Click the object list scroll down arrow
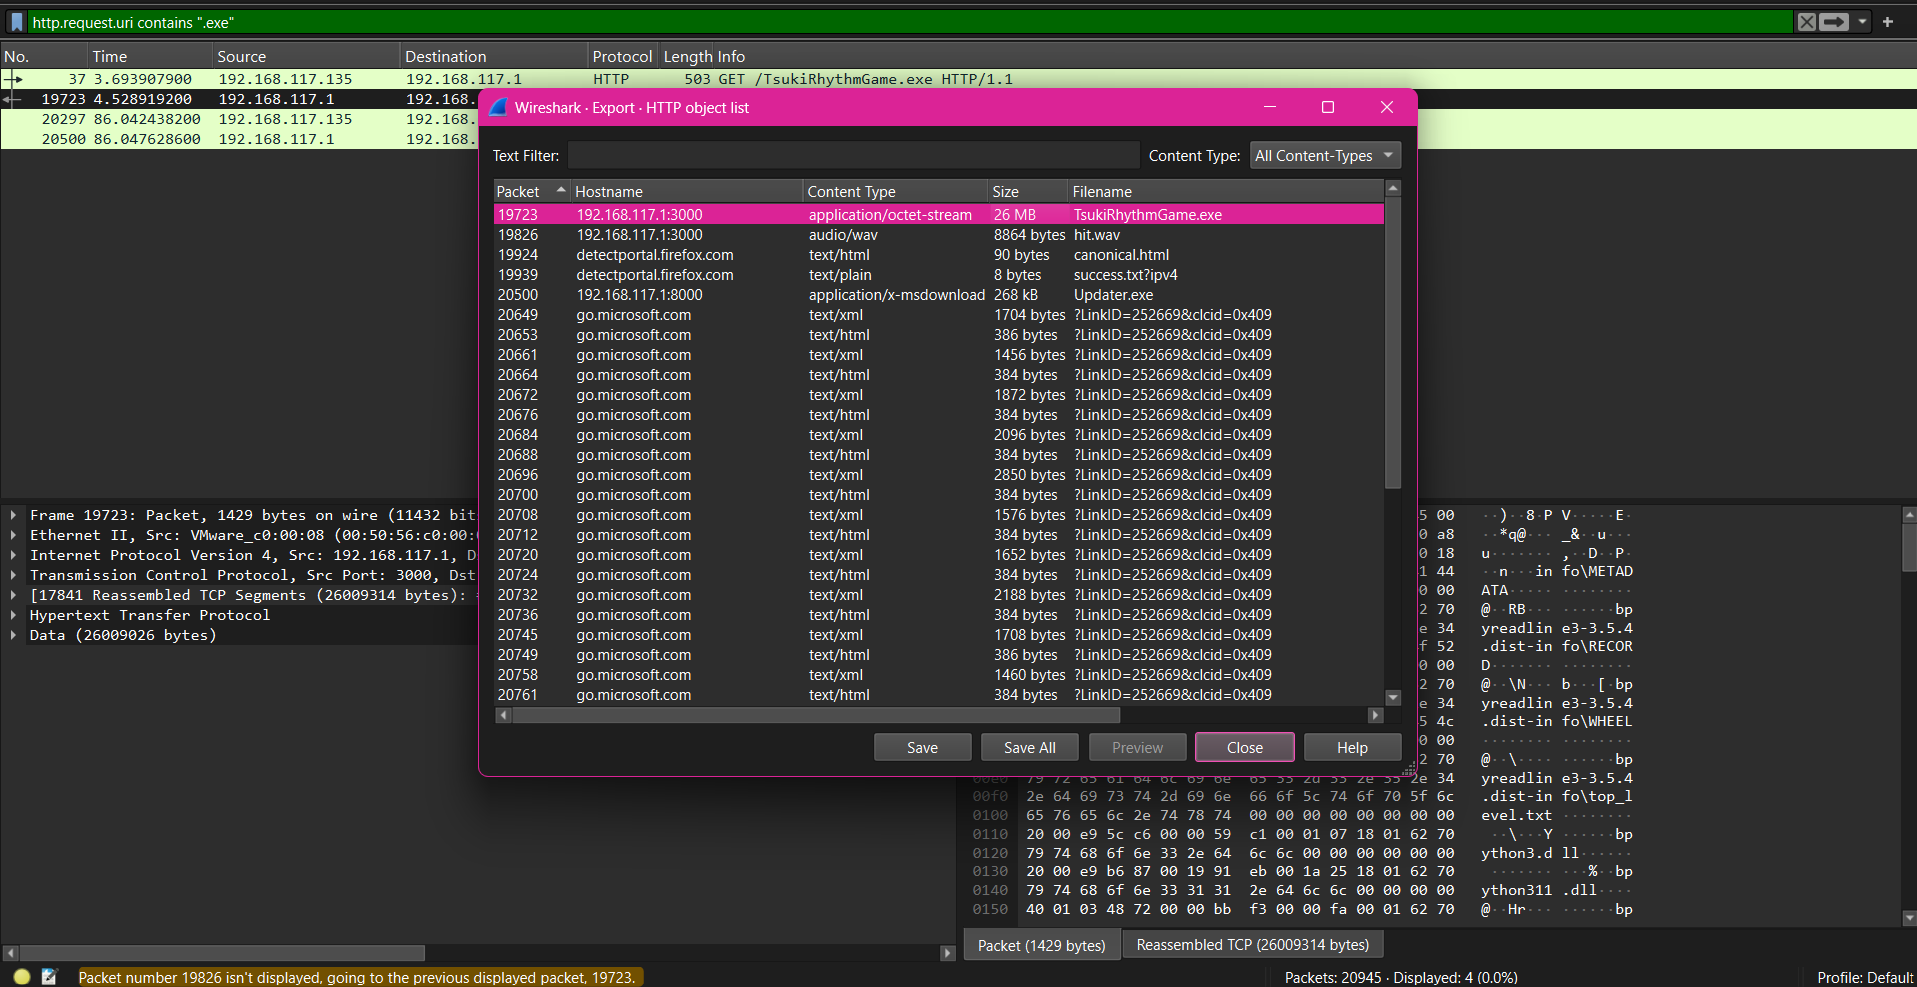 point(1393,697)
